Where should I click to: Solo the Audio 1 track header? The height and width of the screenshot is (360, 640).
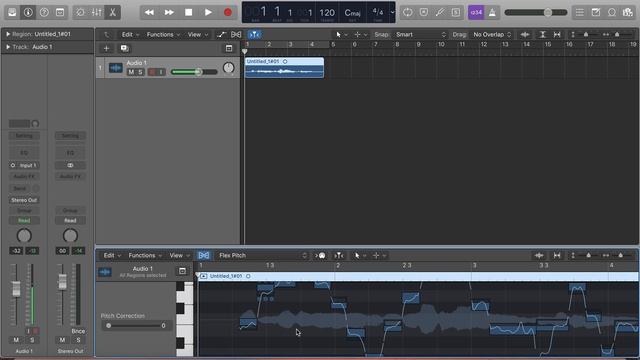140,72
